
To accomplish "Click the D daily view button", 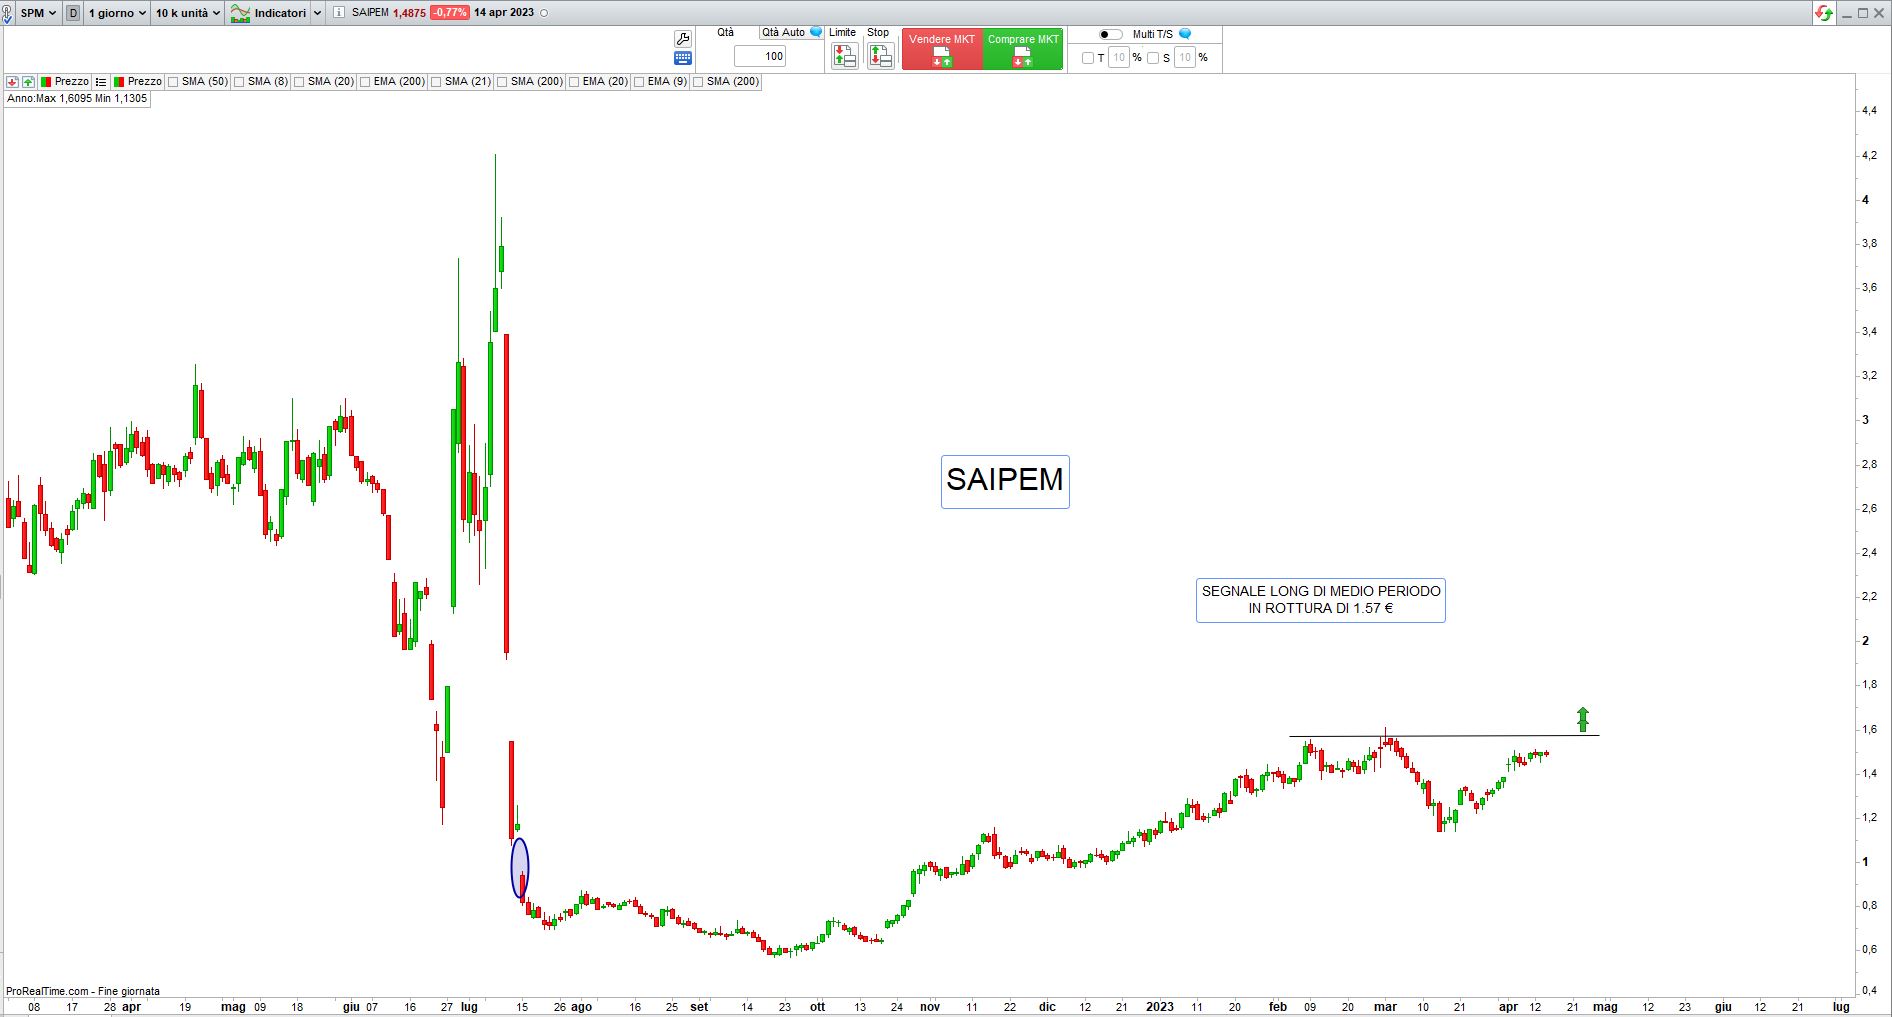I will [x=73, y=13].
